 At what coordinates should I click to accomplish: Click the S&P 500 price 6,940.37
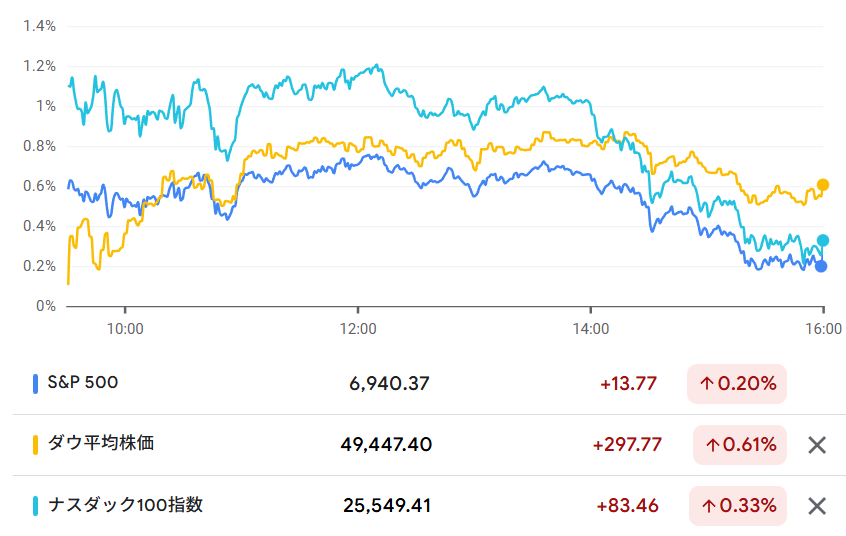pyautogui.click(x=390, y=384)
